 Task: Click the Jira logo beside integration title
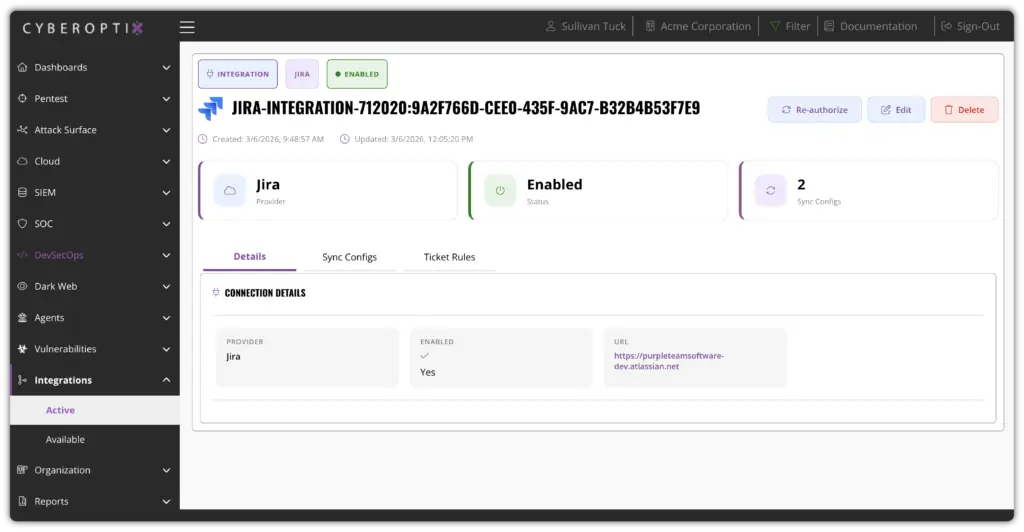[x=211, y=108]
